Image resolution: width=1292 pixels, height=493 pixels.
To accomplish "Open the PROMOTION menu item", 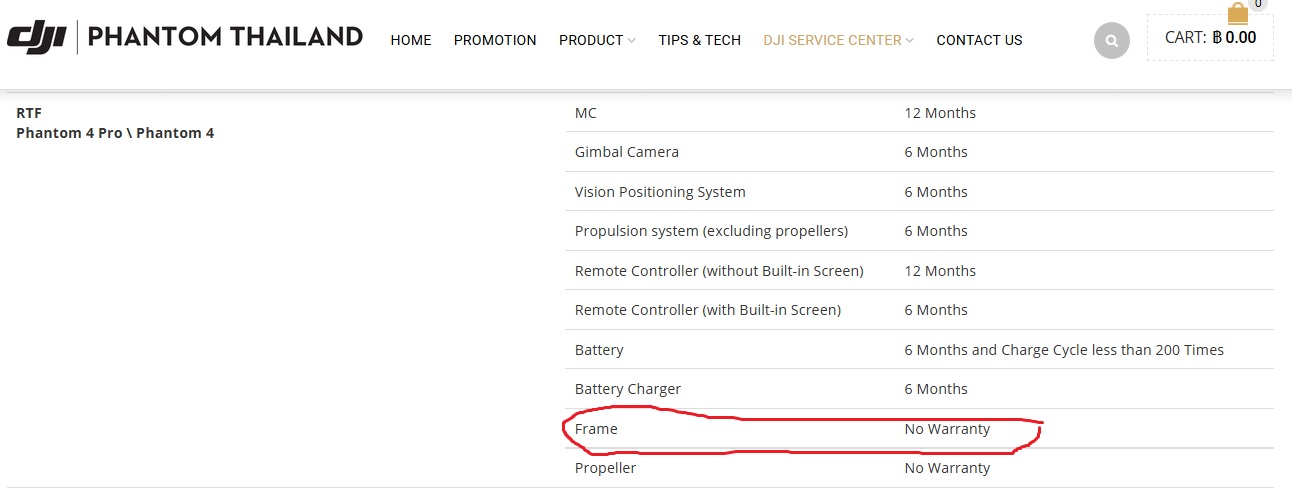I will (495, 40).
